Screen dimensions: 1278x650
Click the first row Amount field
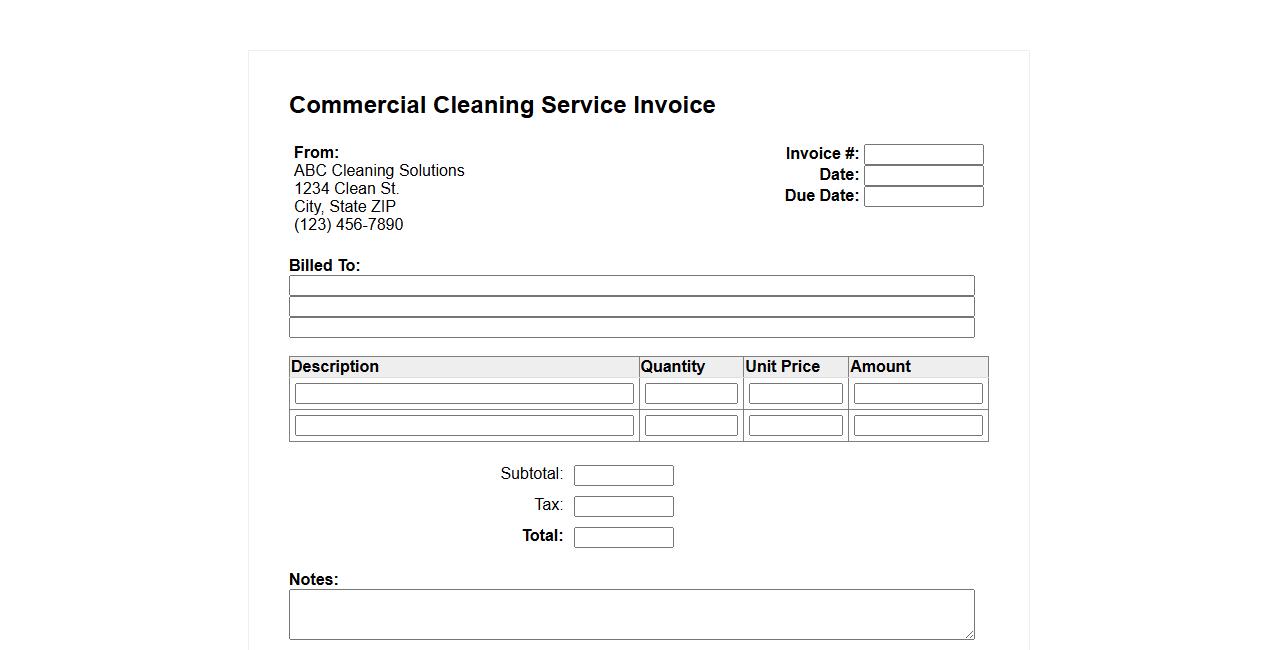pyautogui.click(x=917, y=394)
